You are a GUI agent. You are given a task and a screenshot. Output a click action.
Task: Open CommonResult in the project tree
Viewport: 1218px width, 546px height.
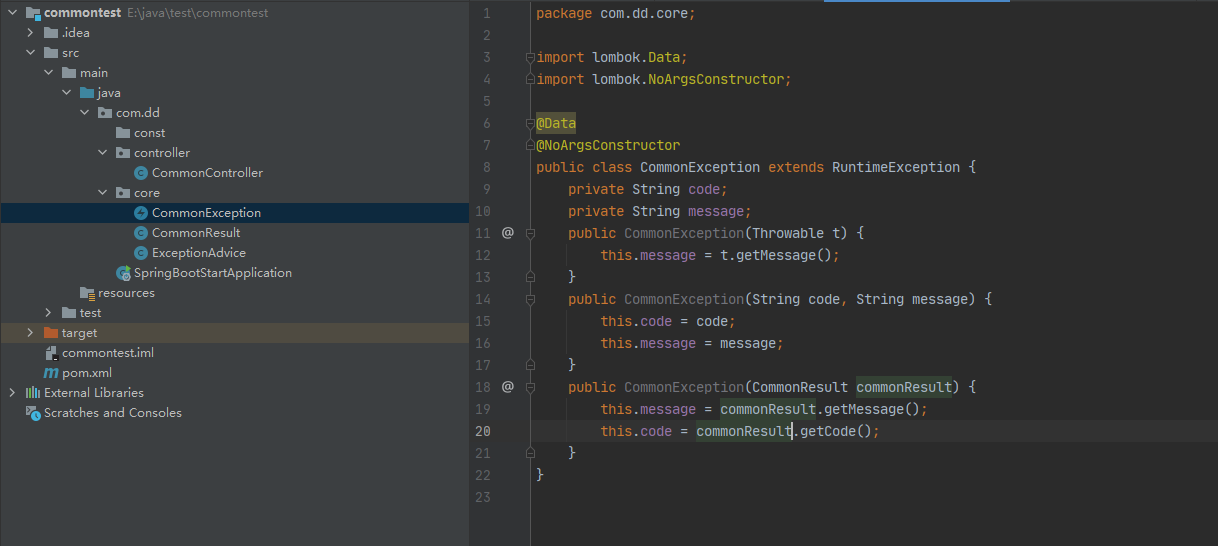[196, 233]
